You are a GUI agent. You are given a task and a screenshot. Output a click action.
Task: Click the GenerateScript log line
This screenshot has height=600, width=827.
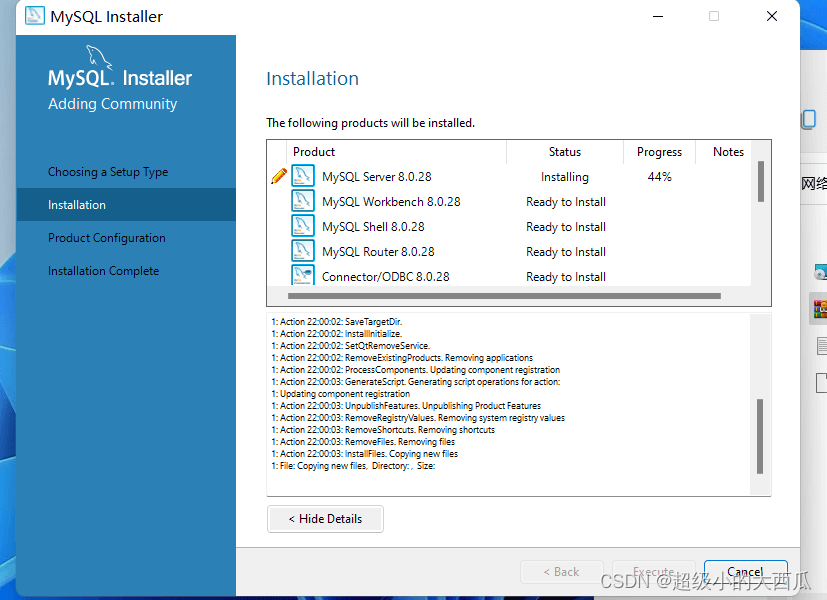tap(416, 382)
